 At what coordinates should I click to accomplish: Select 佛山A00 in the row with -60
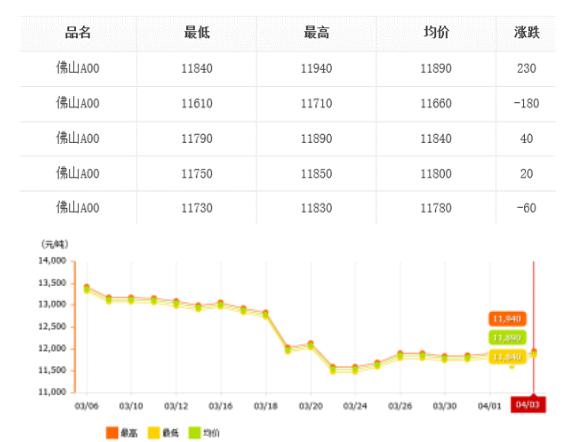pos(78,208)
